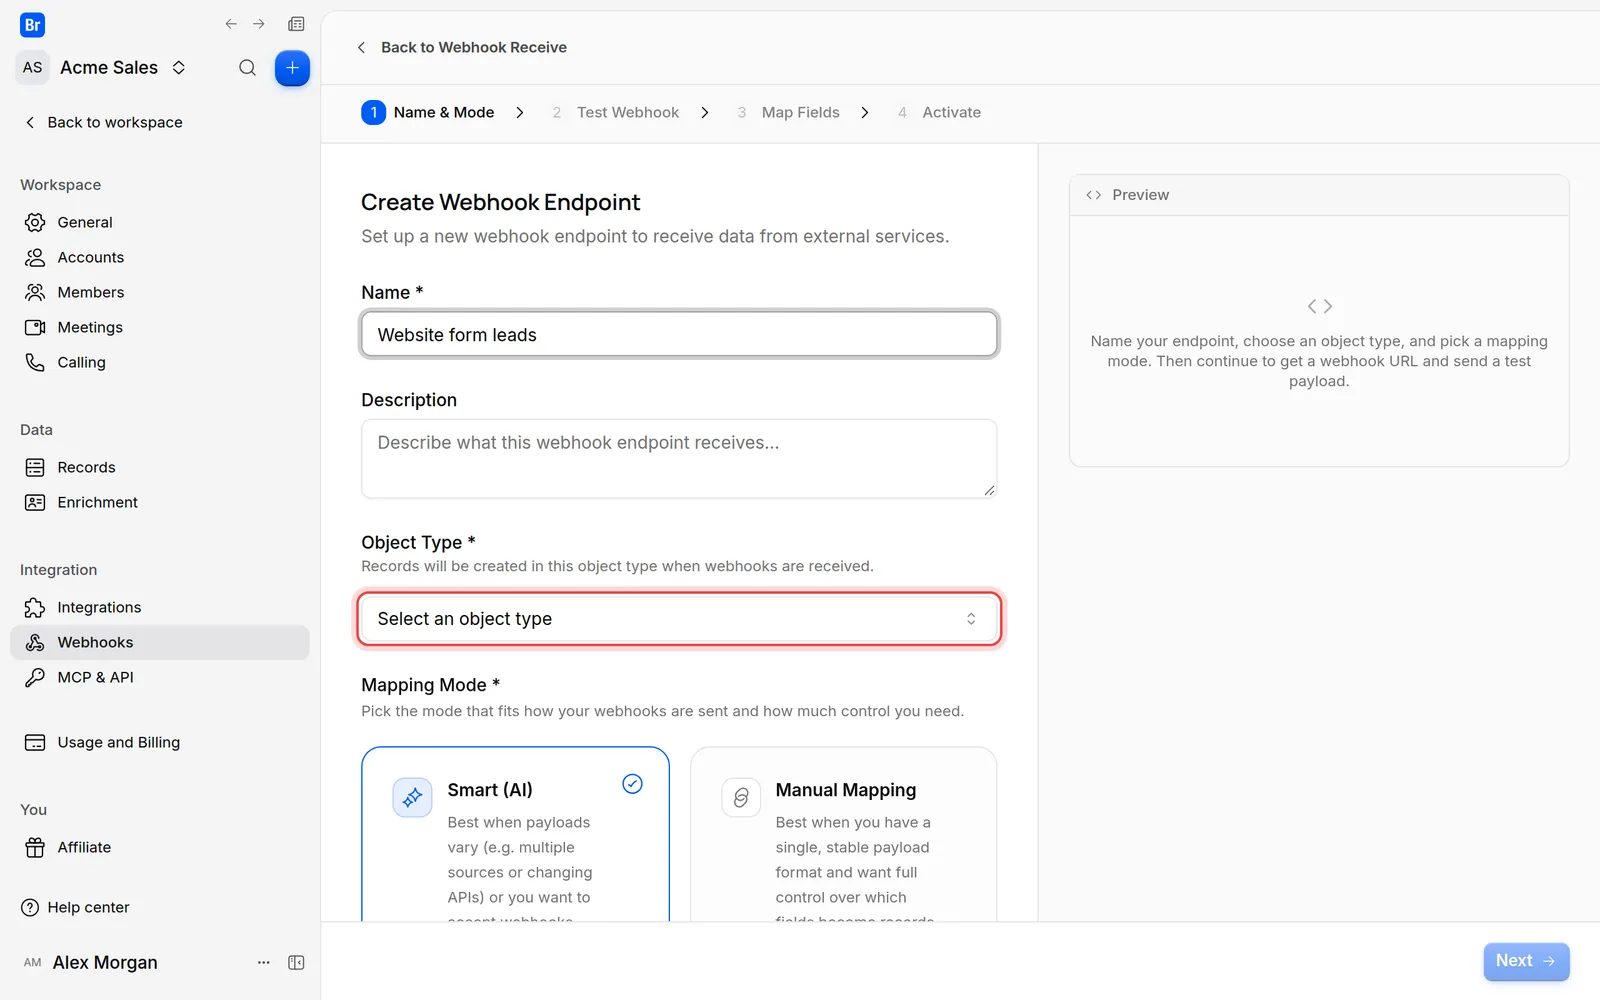Click Back to workspace

pos(103,122)
